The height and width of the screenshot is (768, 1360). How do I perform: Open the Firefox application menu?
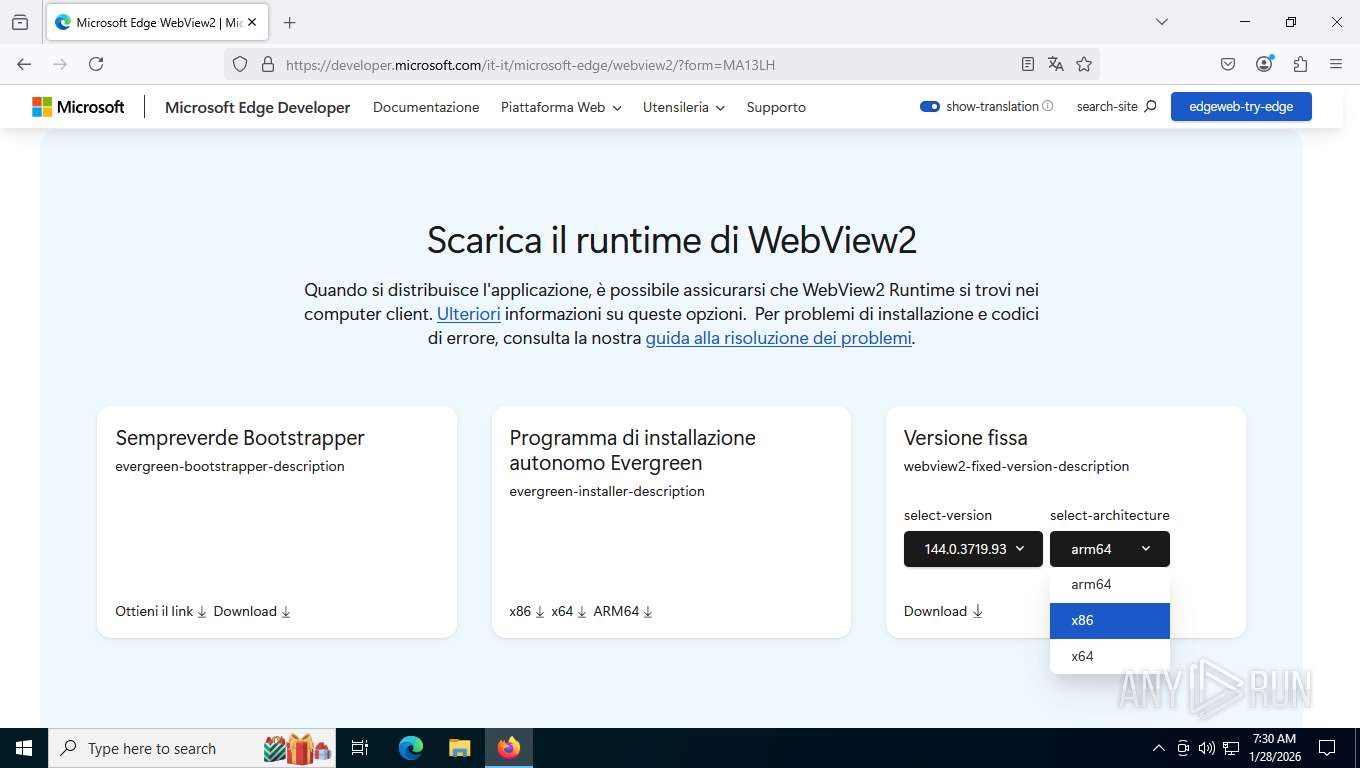(1336, 64)
